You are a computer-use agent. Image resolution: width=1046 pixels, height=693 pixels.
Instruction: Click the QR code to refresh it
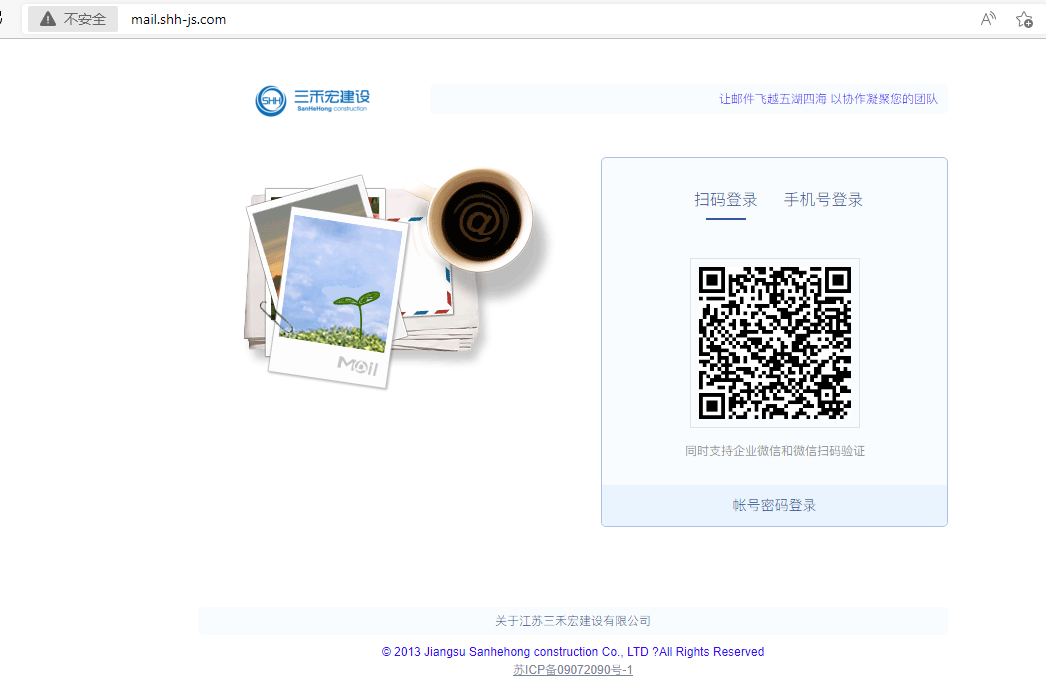[x=774, y=342]
